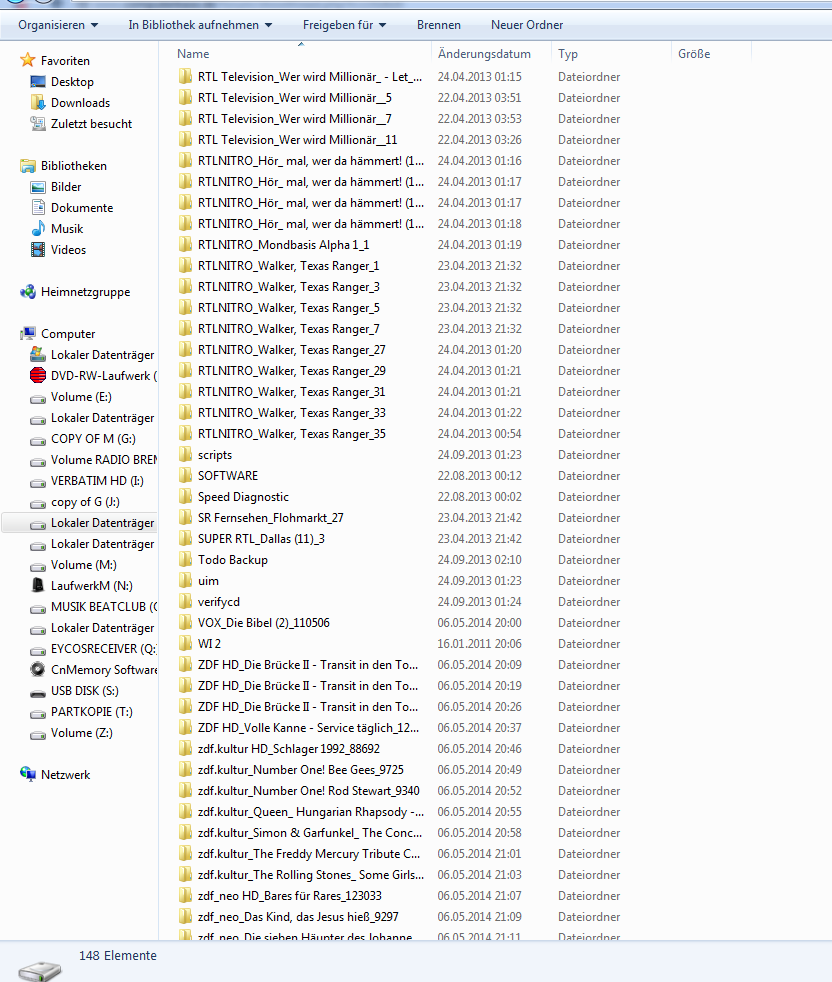Select ZDF HD_Volle Kanne folder
The width and height of the screenshot is (832, 982).
coord(308,728)
